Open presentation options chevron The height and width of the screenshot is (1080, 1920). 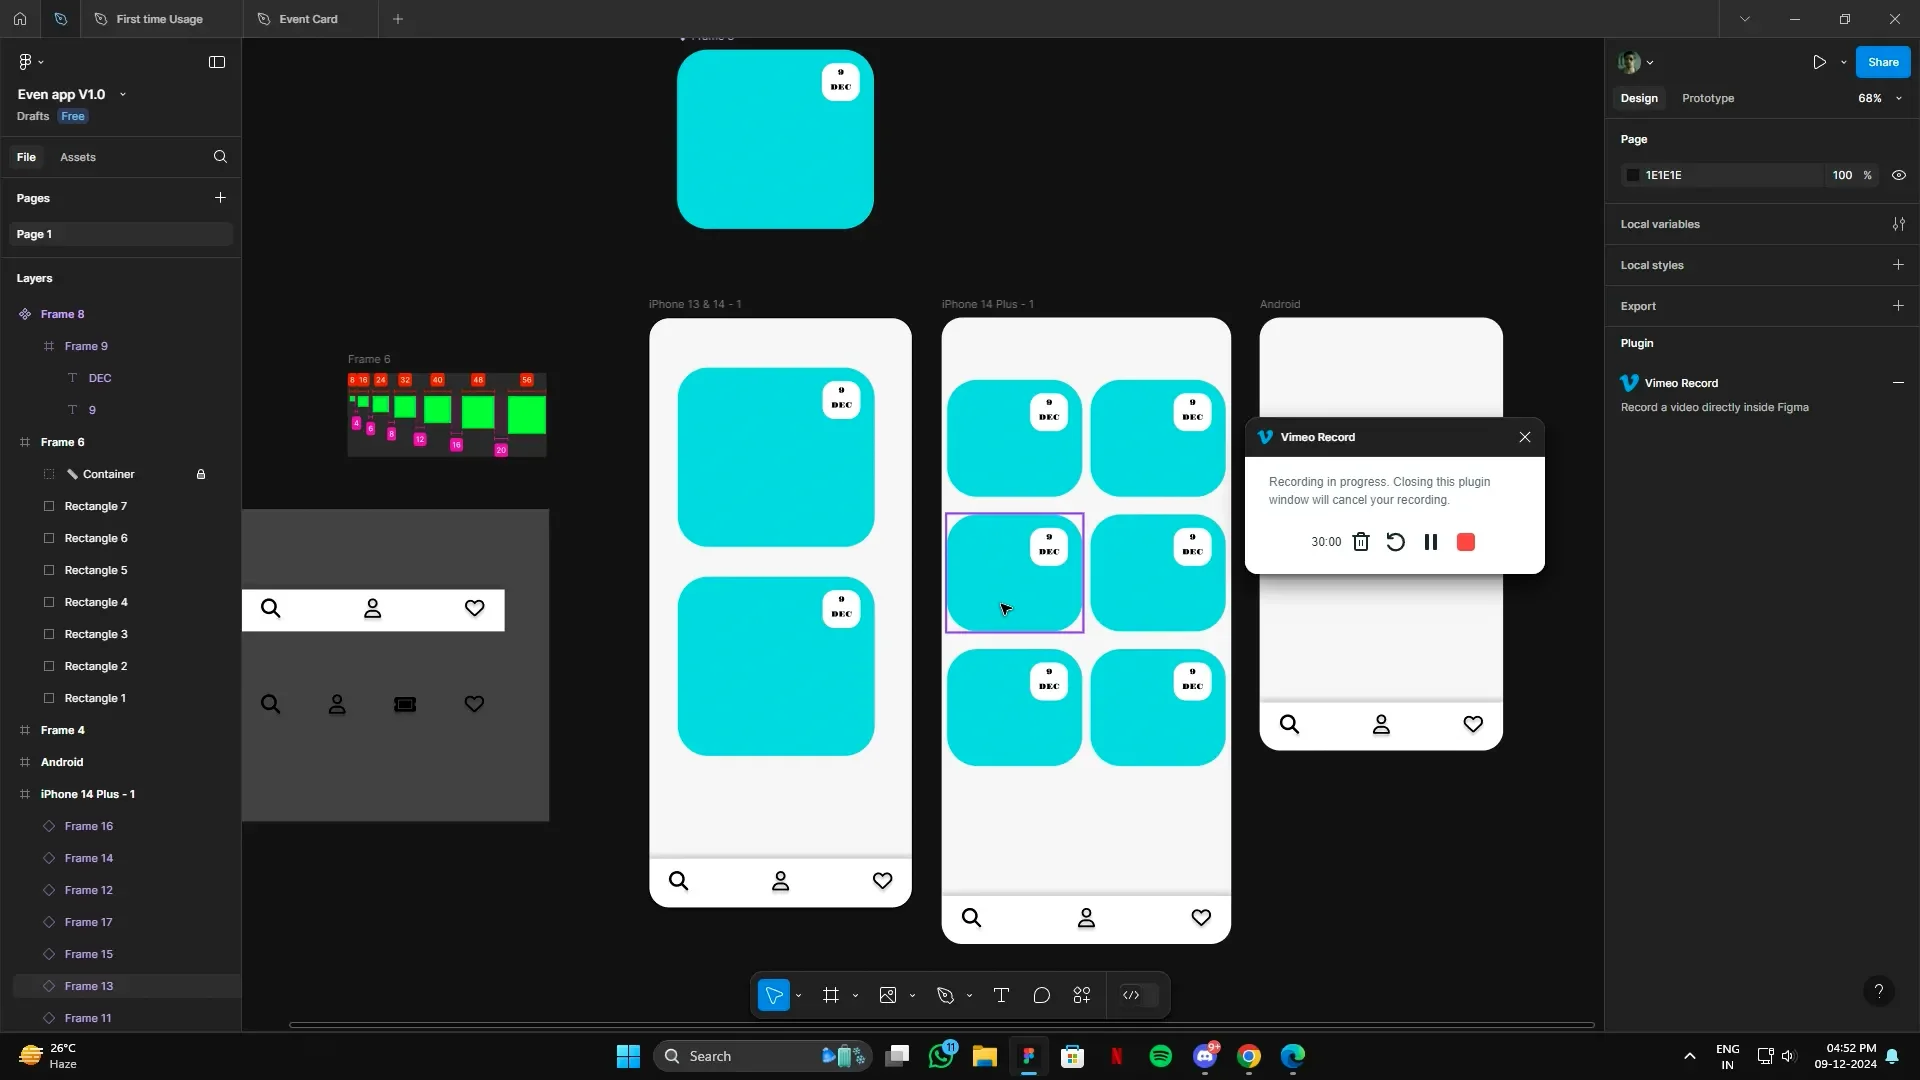pyautogui.click(x=1842, y=61)
